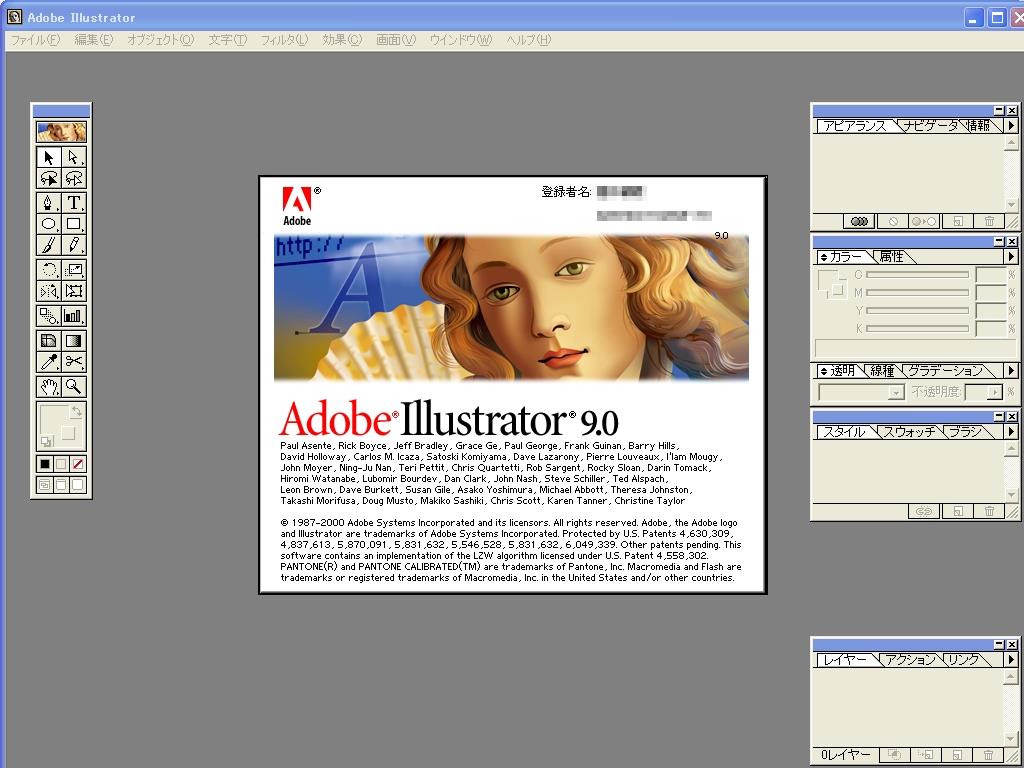Cycle カラー panel view with tab arrows

824,257
